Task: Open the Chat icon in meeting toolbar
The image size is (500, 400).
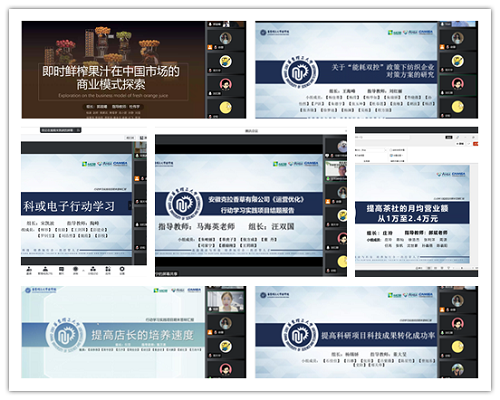Action: point(61,270)
